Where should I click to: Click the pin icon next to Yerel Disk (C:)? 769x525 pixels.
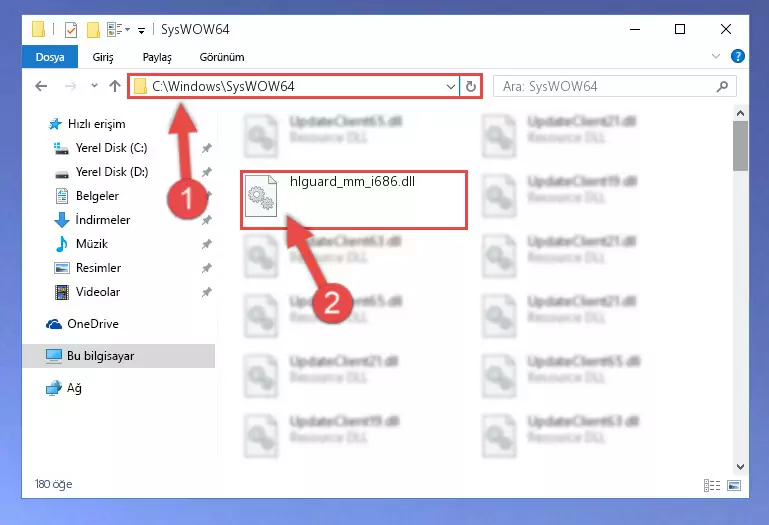(x=206, y=148)
